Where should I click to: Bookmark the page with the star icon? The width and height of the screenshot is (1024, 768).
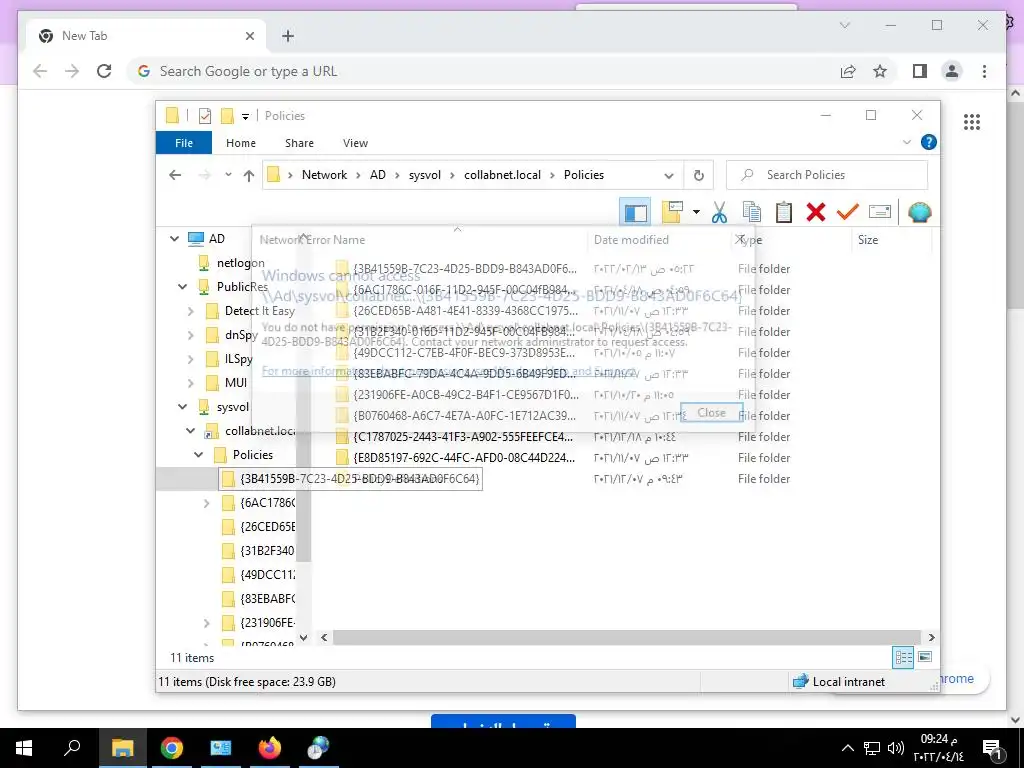[x=880, y=71]
